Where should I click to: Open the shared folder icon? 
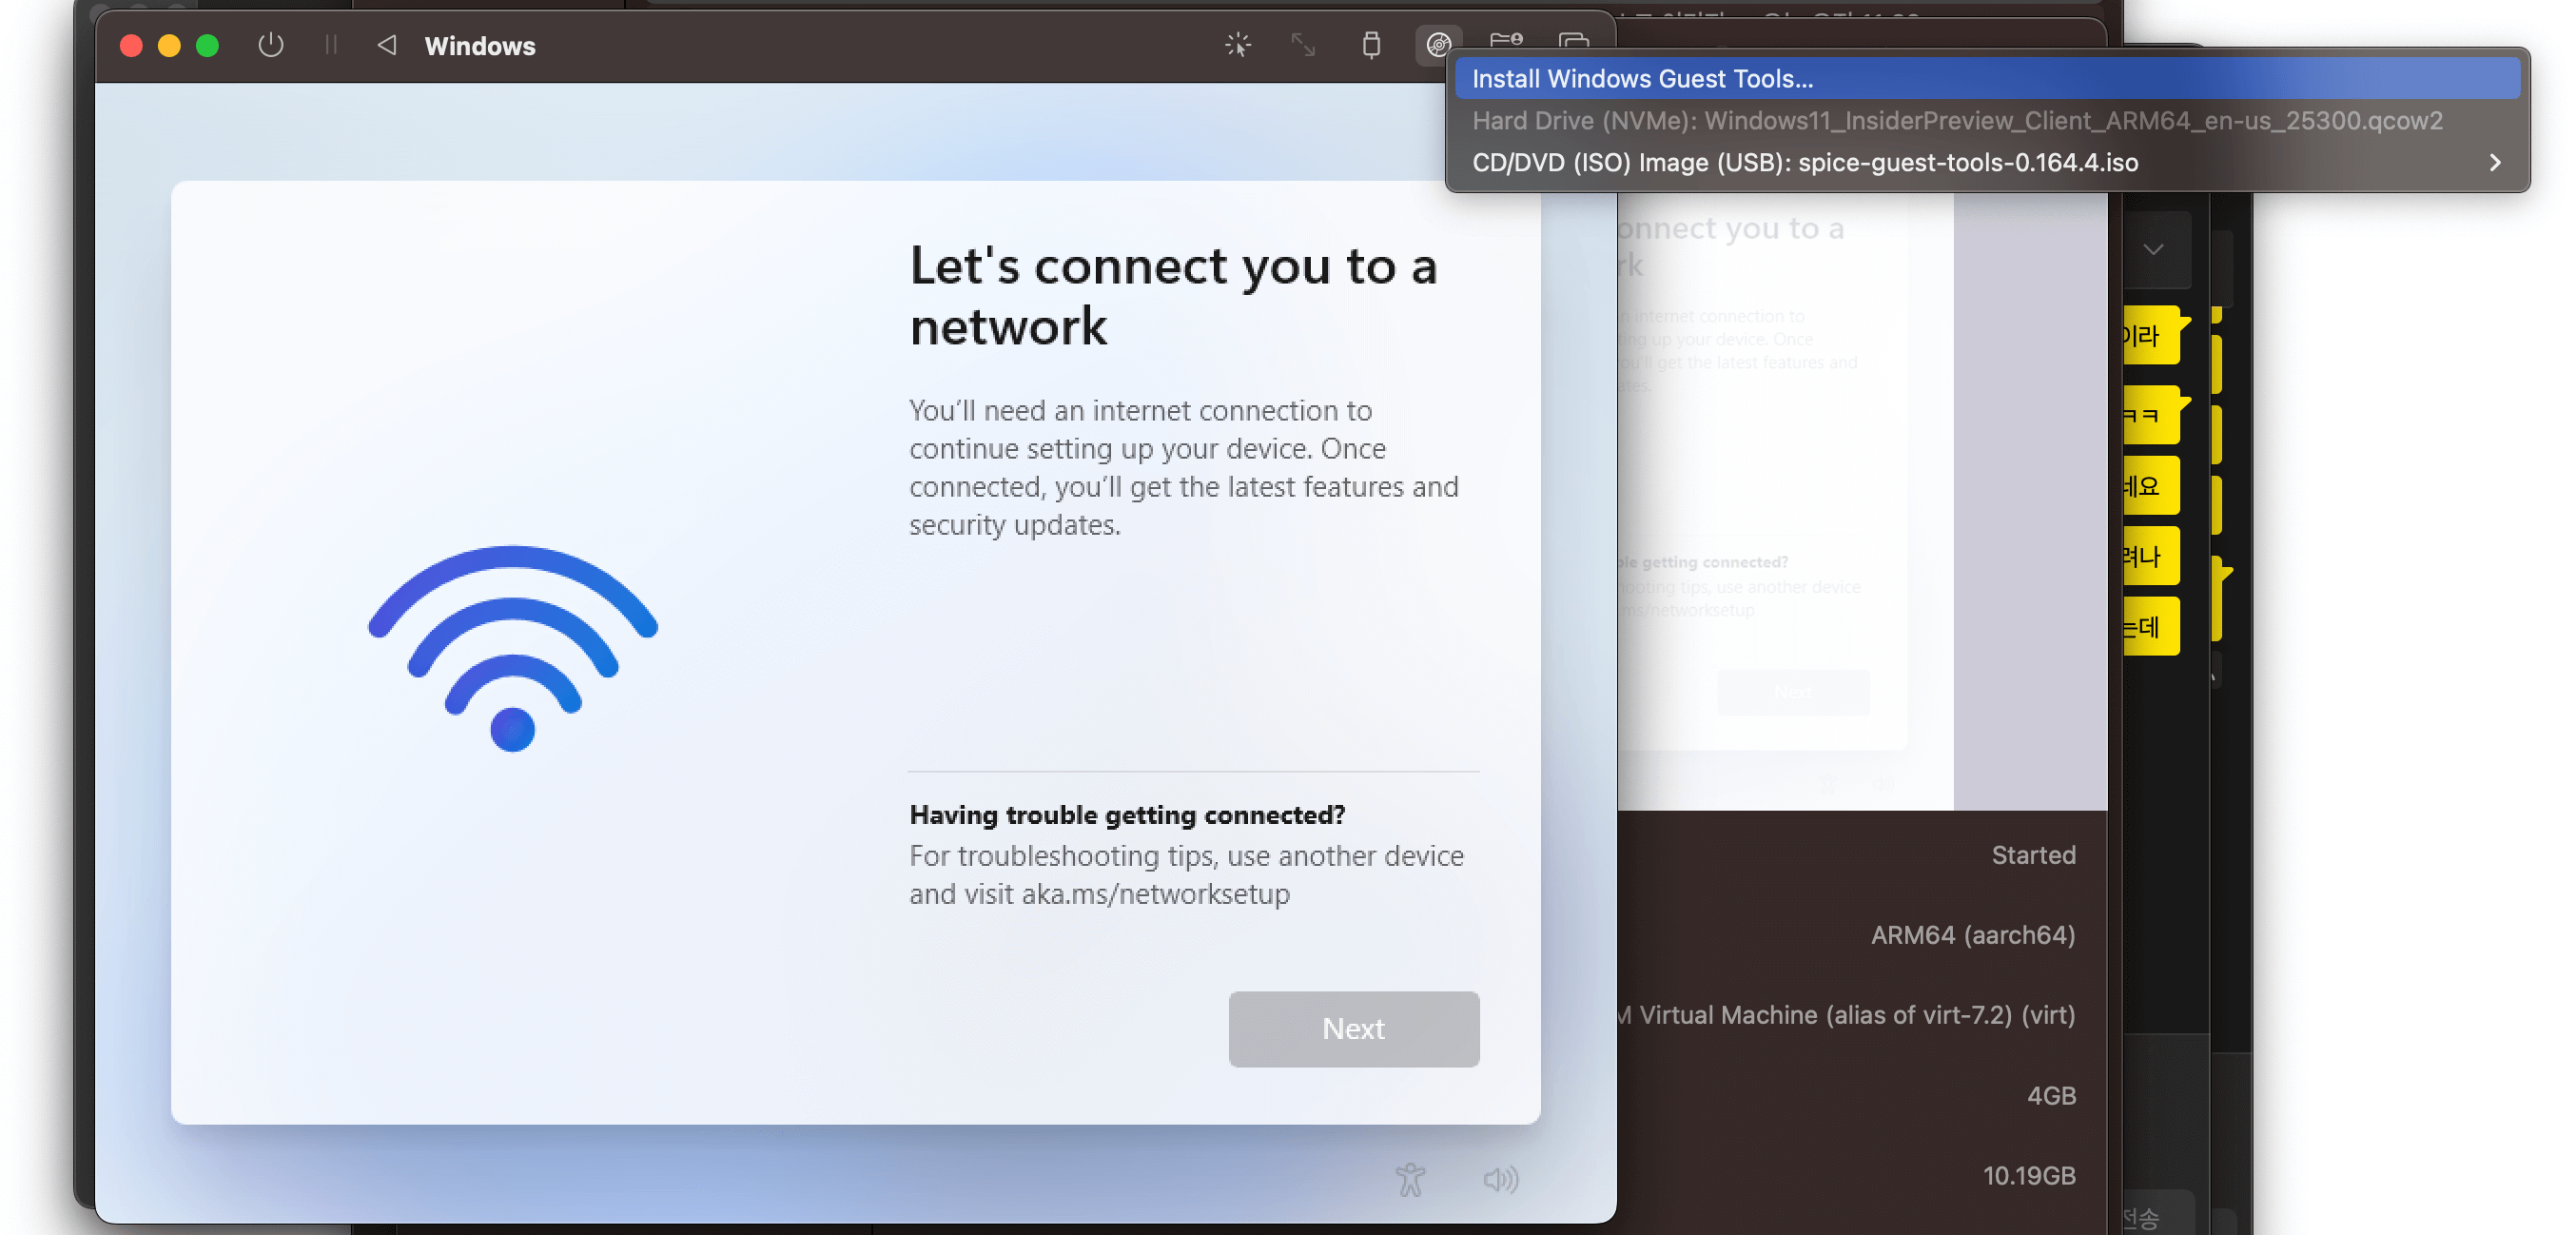(x=1505, y=41)
